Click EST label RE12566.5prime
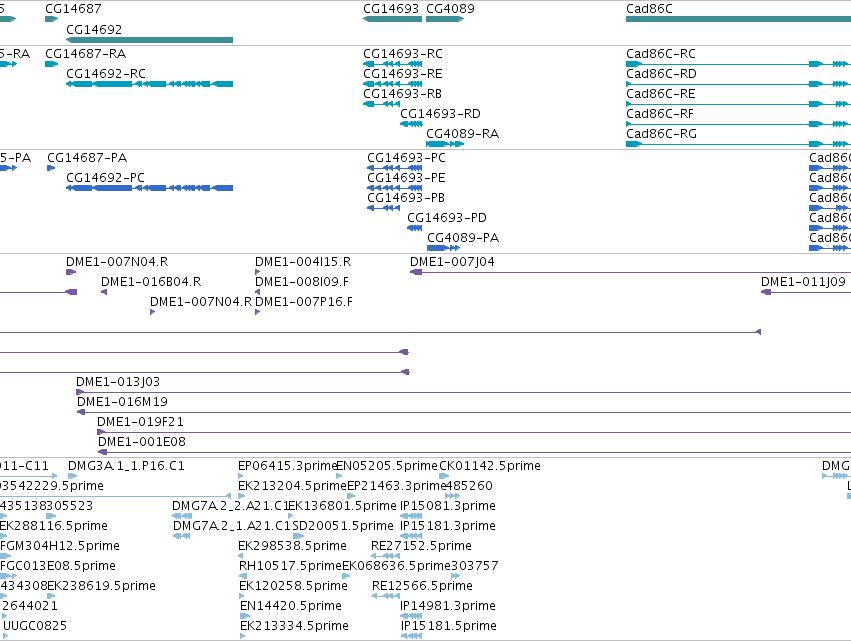The image size is (851, 641). coord(422,587)
